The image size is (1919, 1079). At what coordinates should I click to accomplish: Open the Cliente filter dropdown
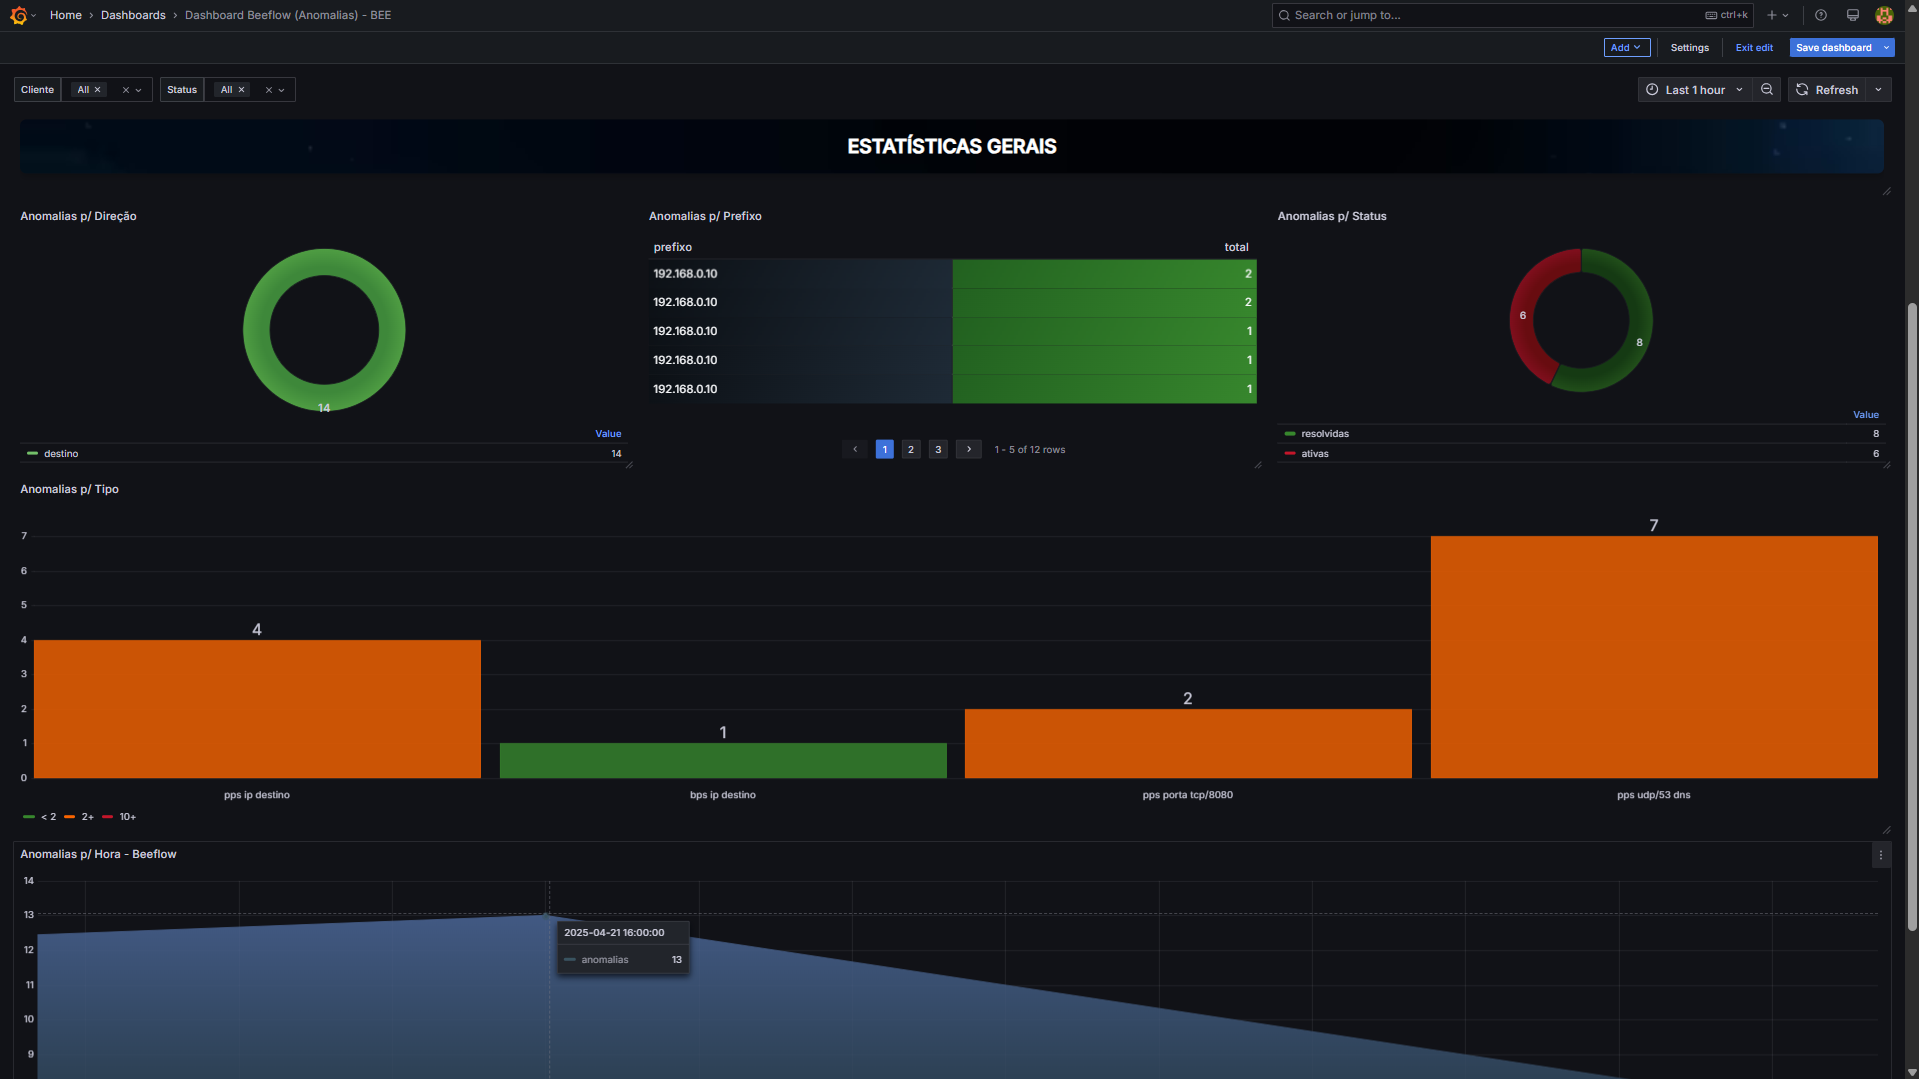click(137, 89)
